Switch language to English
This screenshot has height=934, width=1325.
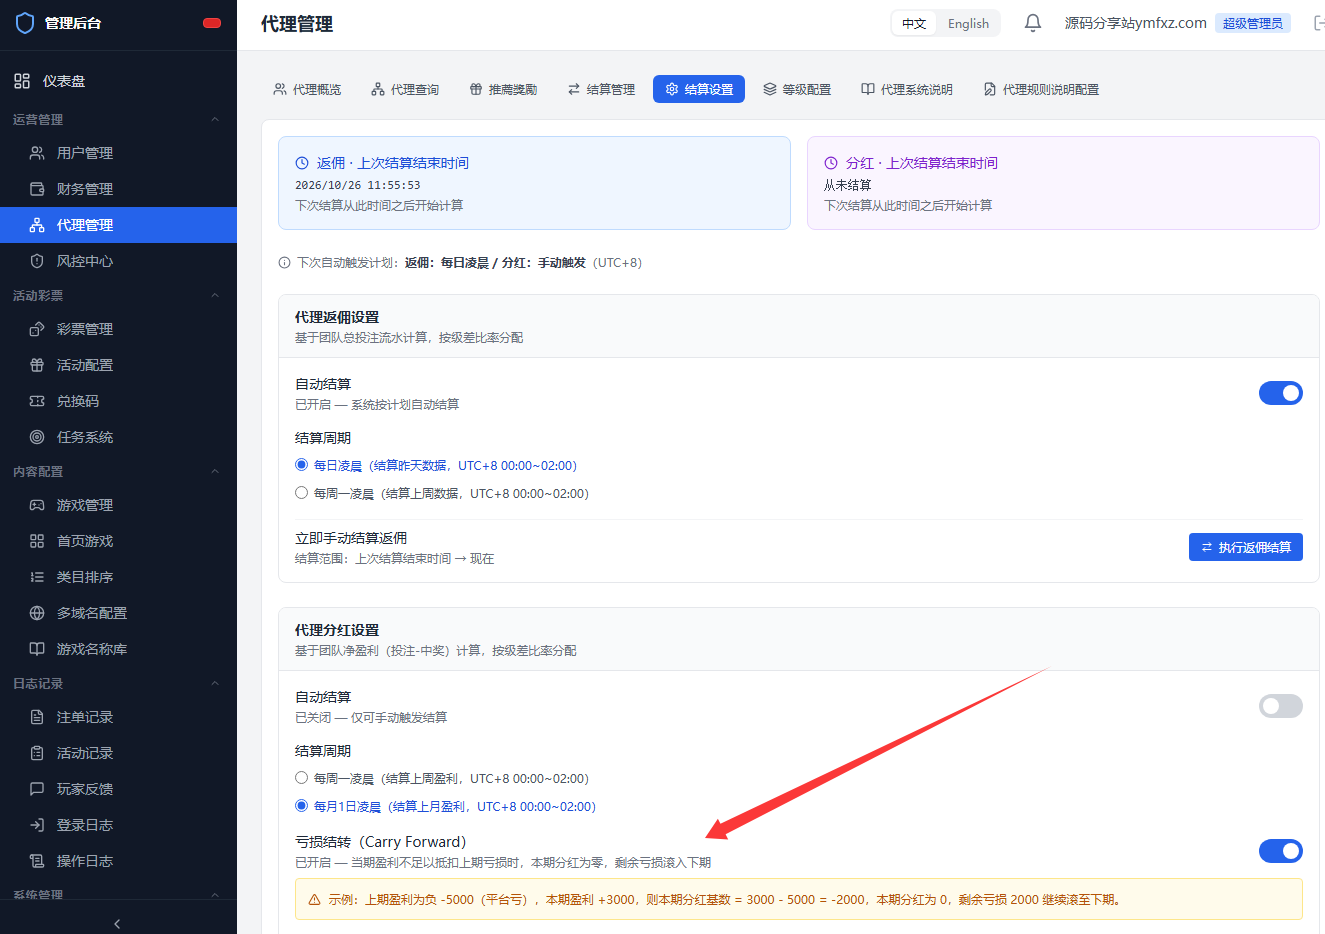tap(968, 23)
